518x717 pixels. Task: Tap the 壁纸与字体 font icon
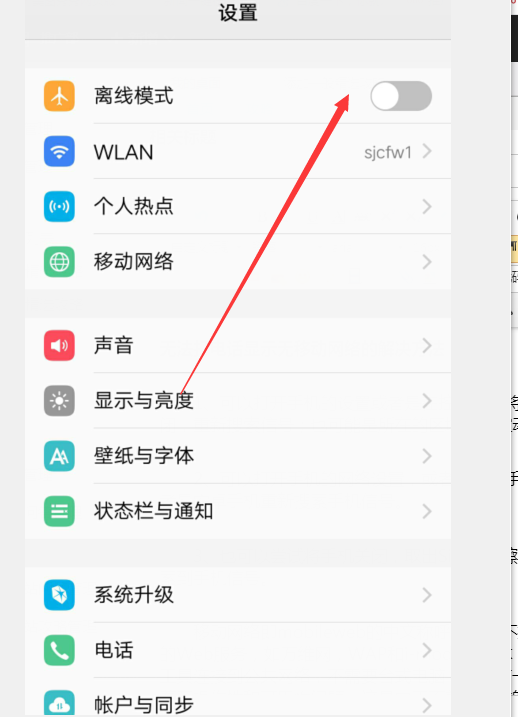coord(59,456)
